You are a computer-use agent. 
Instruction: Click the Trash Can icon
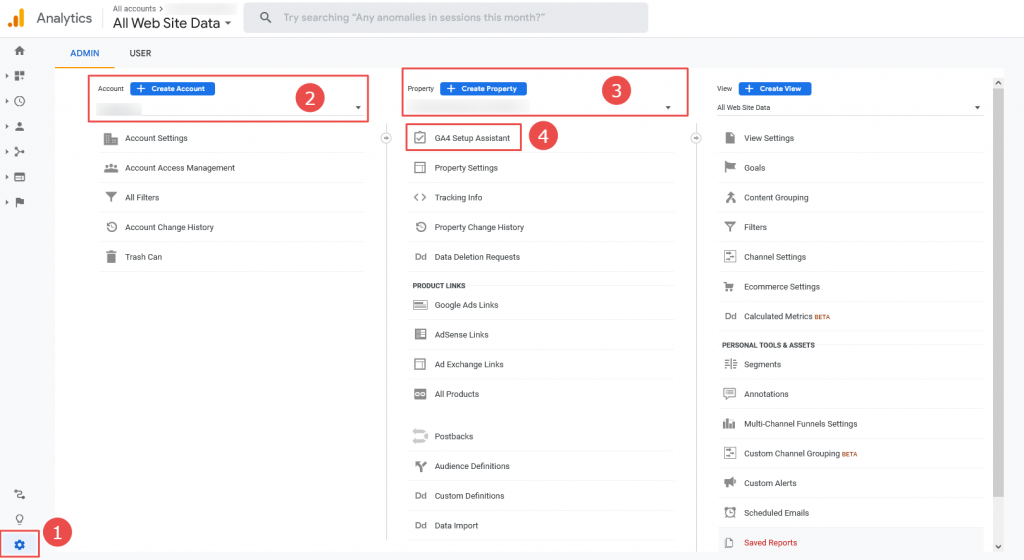pos(111,257)
